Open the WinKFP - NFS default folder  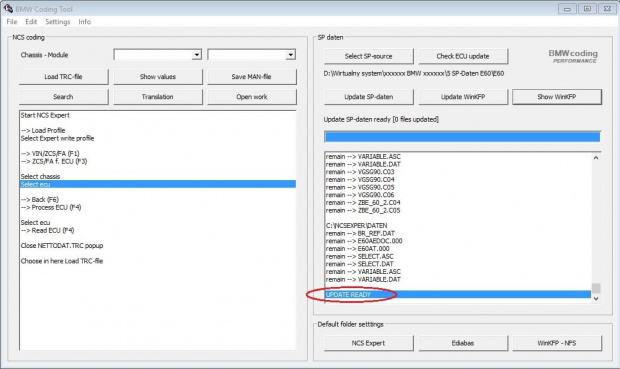click(557, 343)
